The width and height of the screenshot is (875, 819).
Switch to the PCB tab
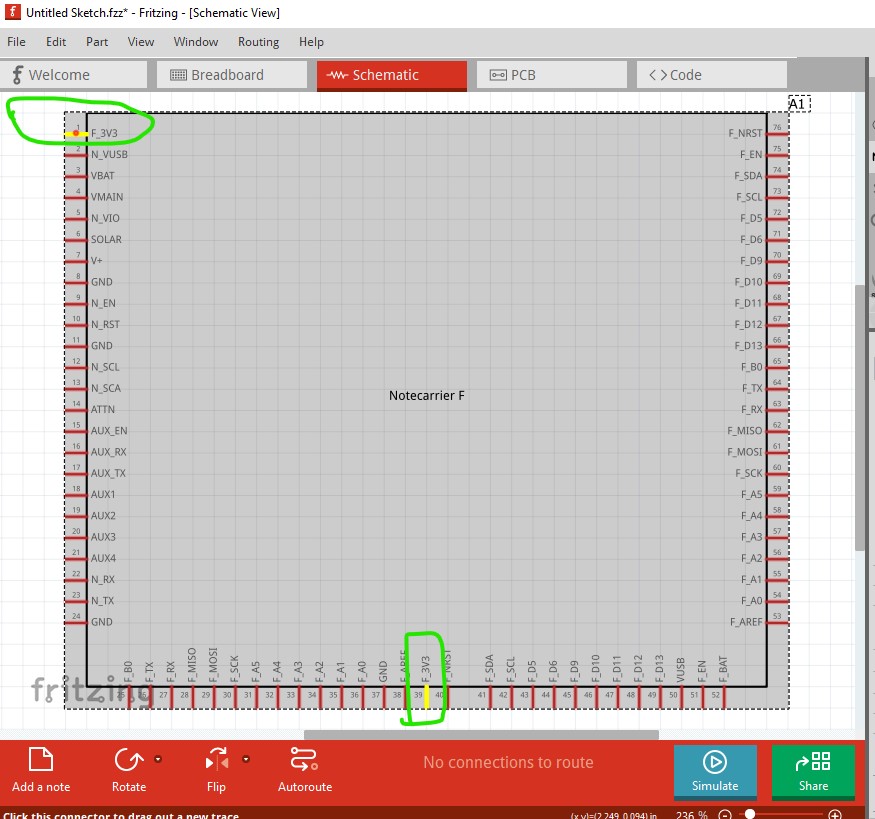tap(551, 75)
